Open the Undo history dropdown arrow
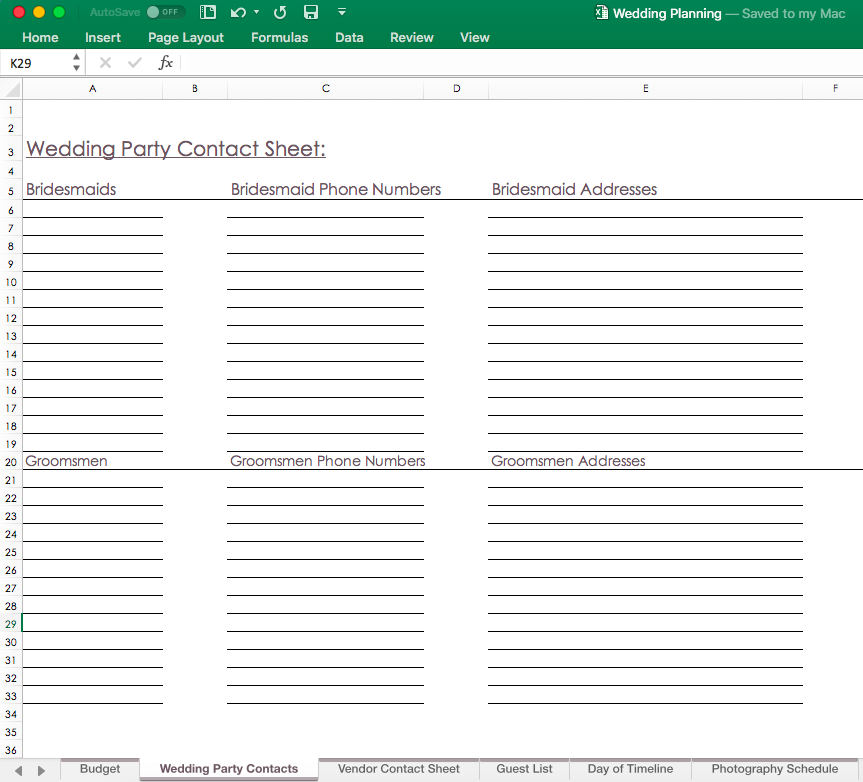The width and height of the screenshot is (863, 782). pyautogui.click(x=256, y=12)
